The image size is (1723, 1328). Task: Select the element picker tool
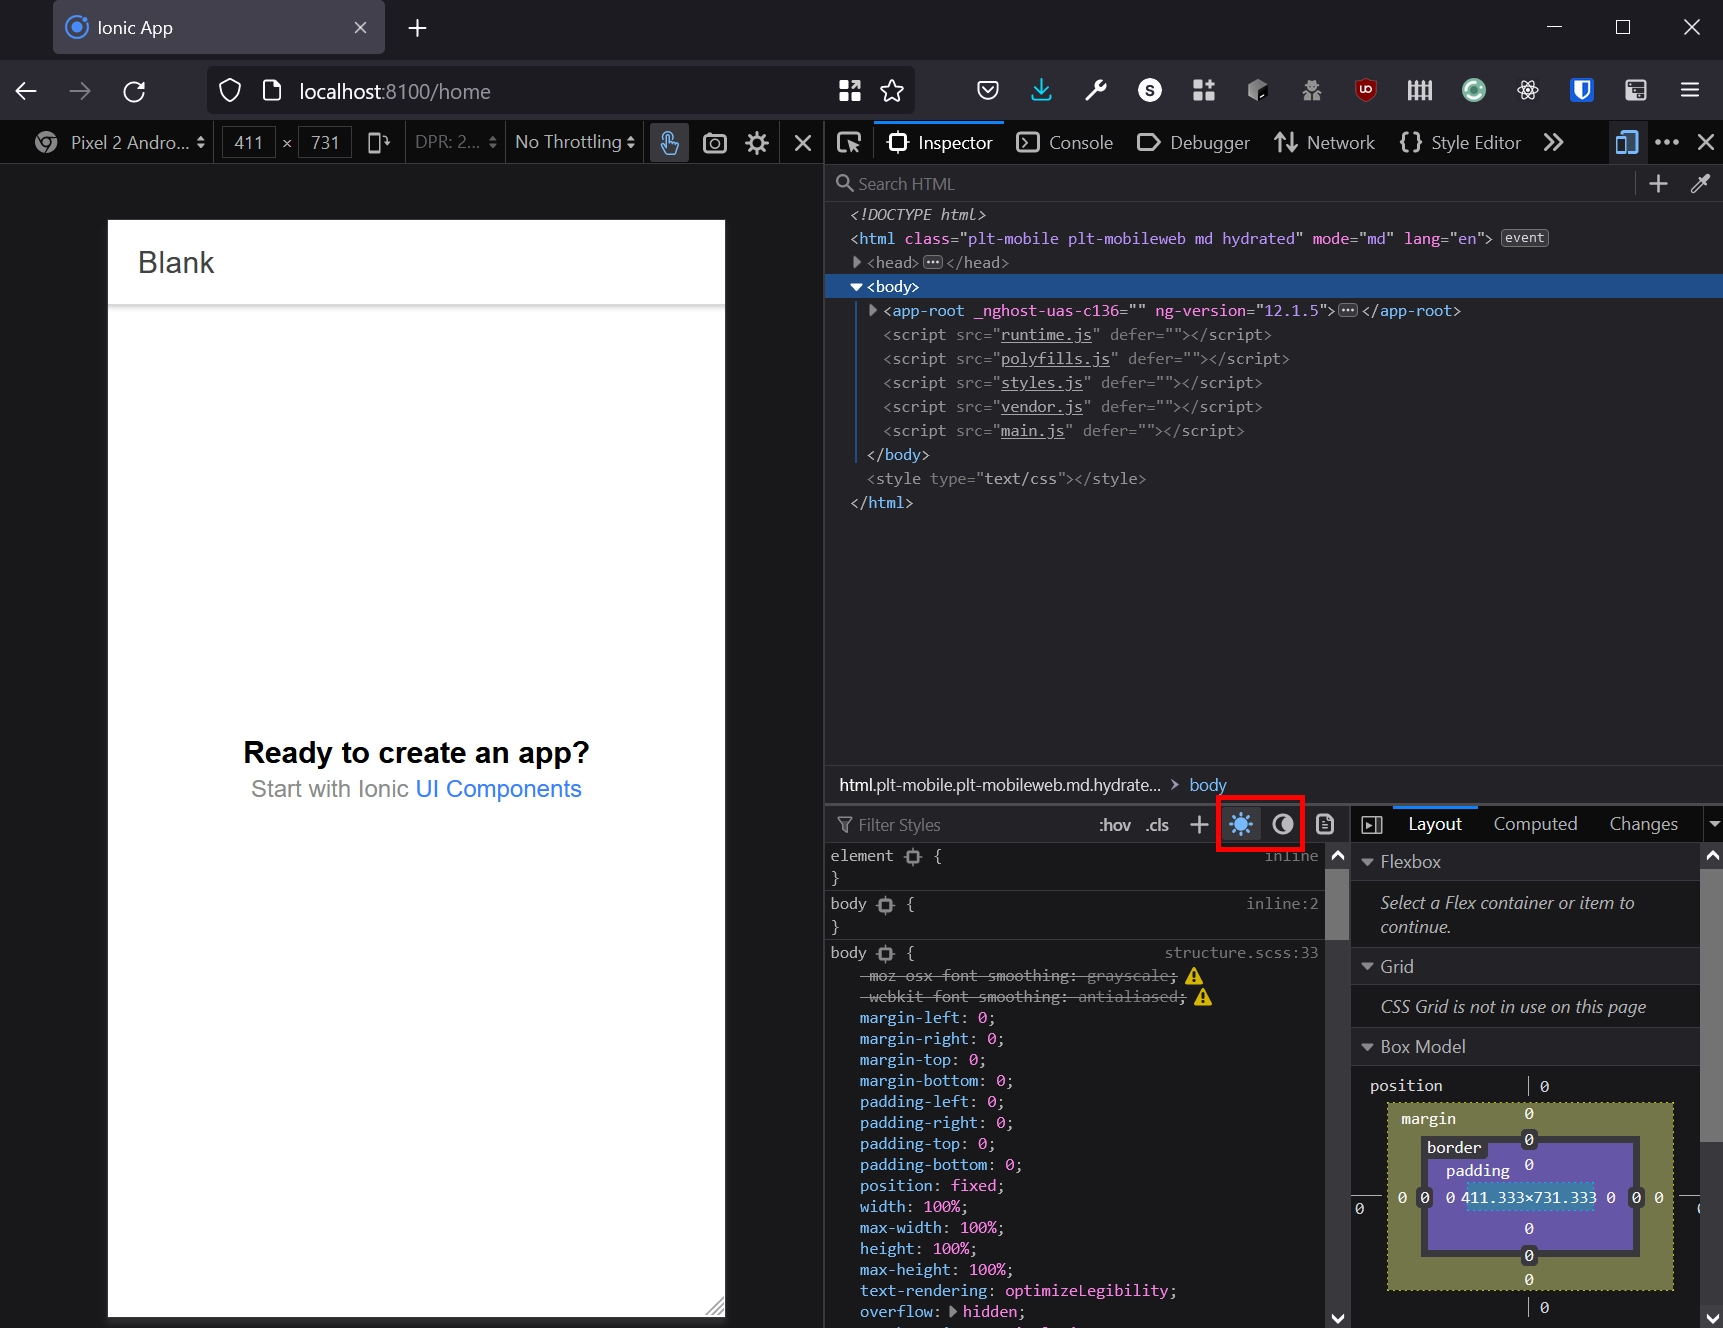[849, 142]
